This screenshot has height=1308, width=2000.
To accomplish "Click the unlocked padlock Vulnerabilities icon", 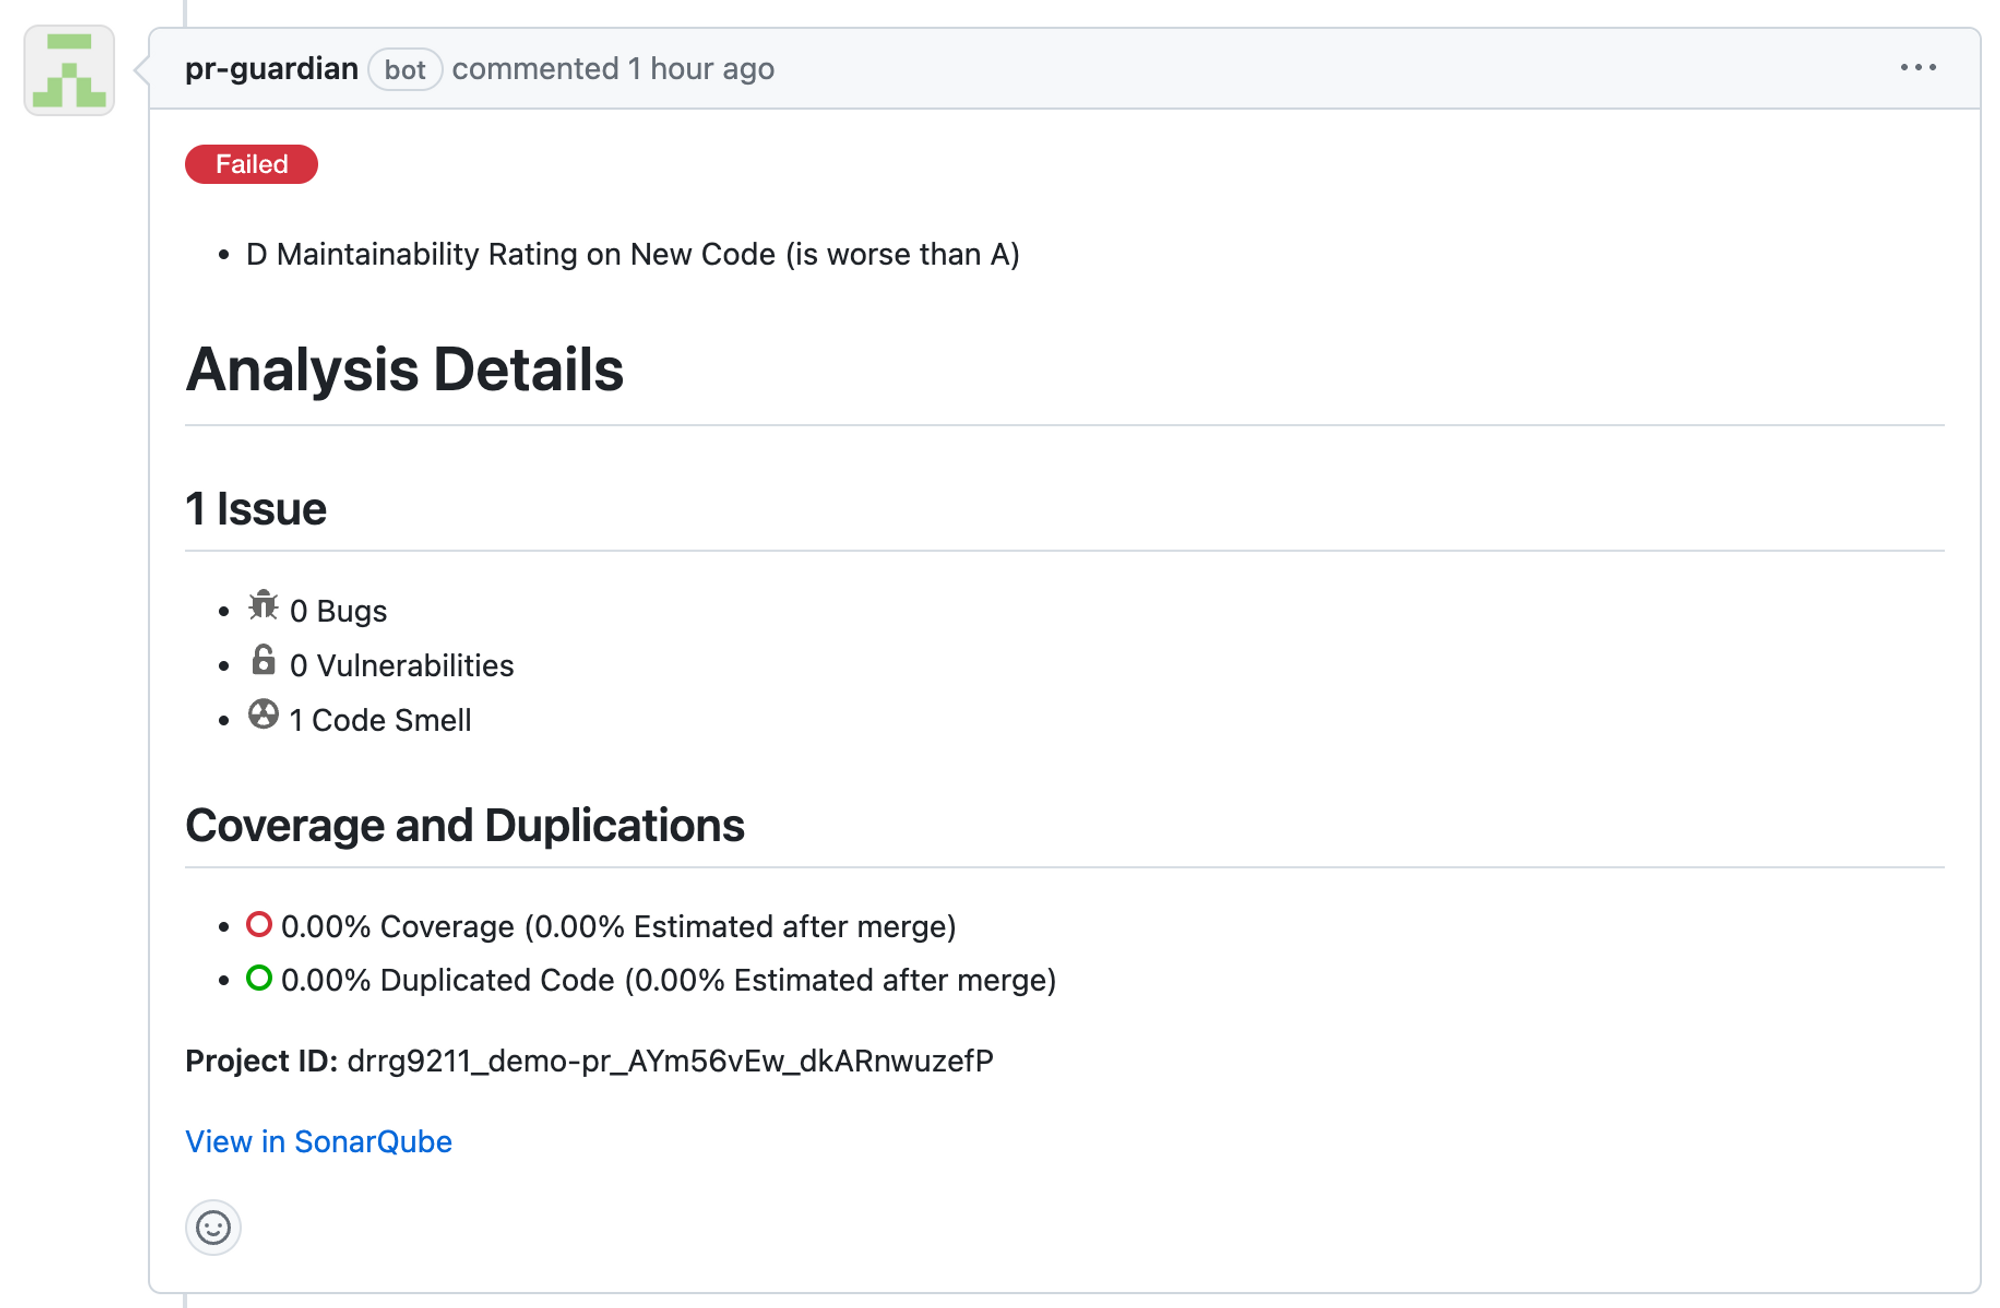I will (x=263, y=660).
